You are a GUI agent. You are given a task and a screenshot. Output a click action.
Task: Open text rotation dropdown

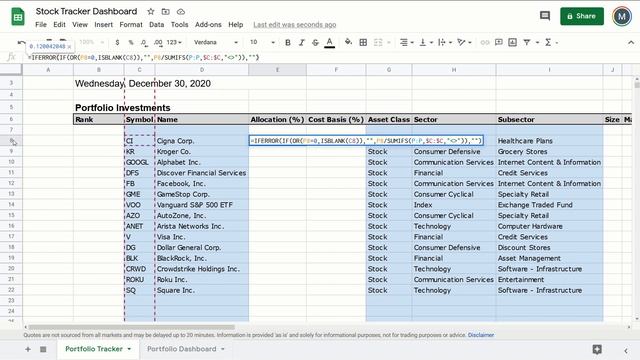point(464,42)
